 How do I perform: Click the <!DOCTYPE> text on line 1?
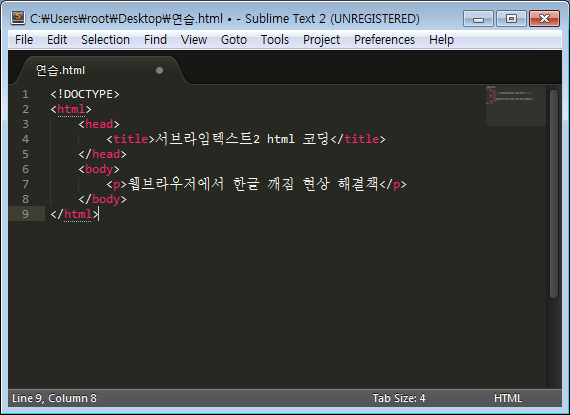click(85, 94)
